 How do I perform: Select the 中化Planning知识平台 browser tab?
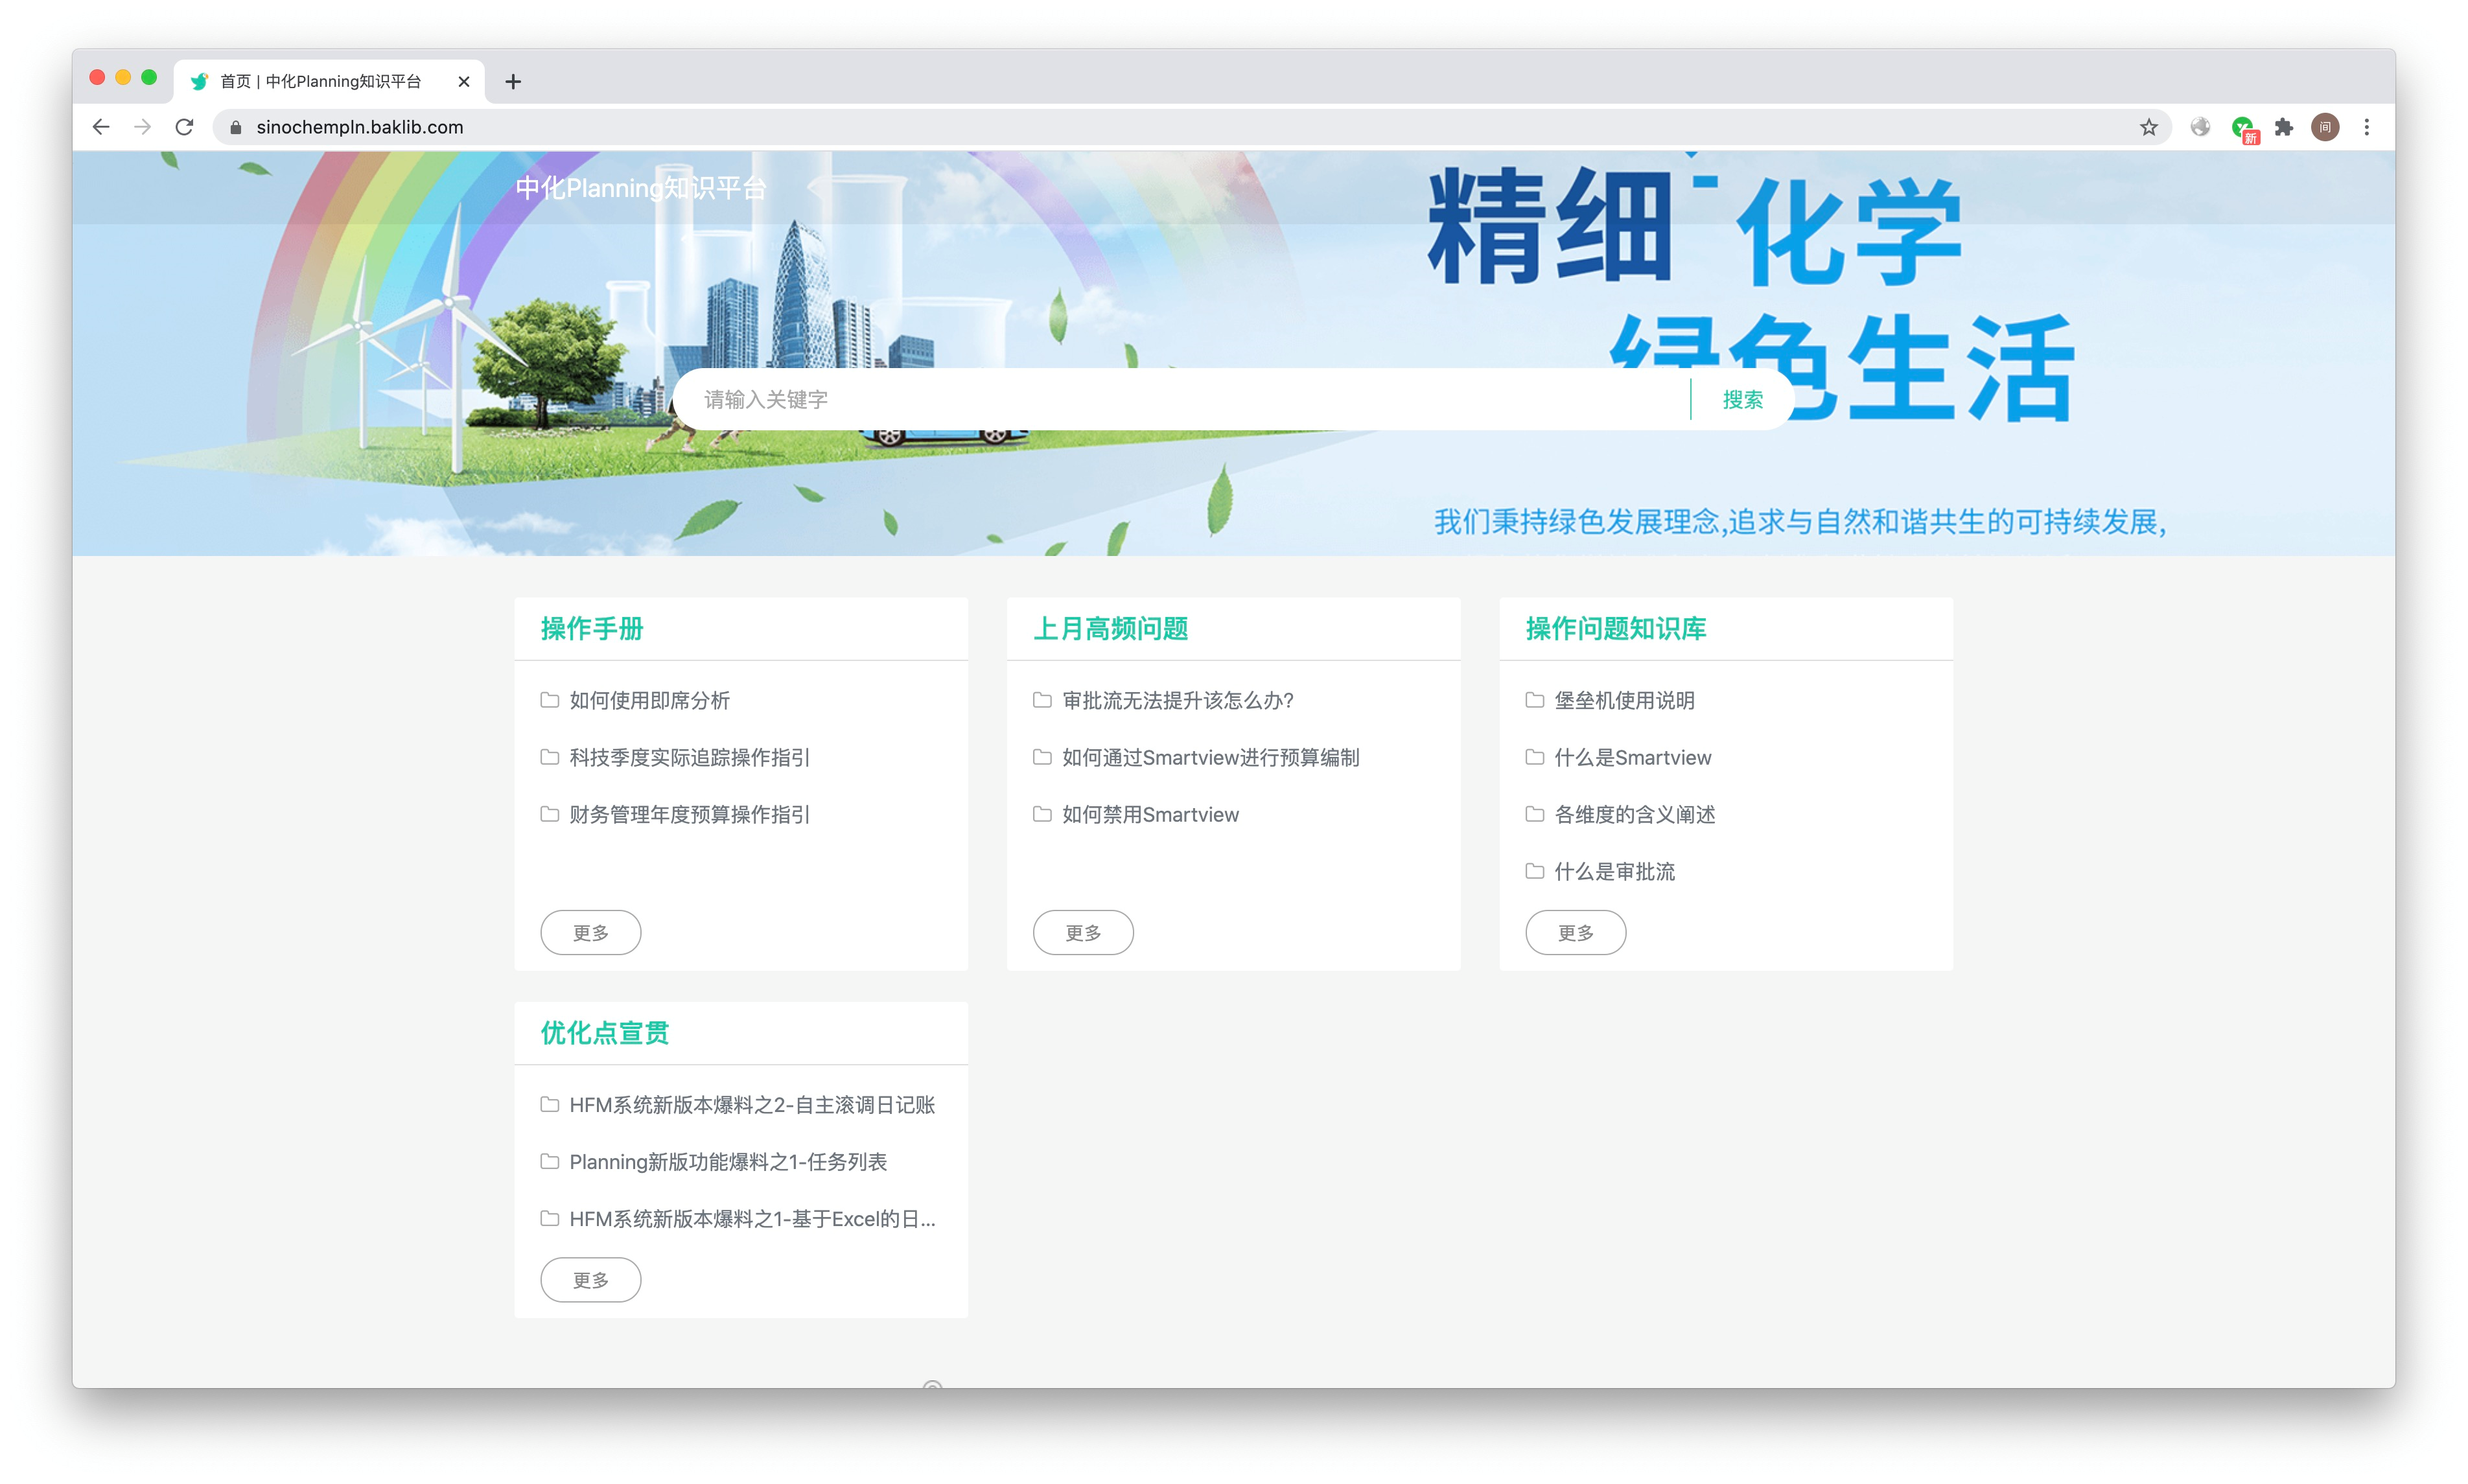[x=320, y=82]
